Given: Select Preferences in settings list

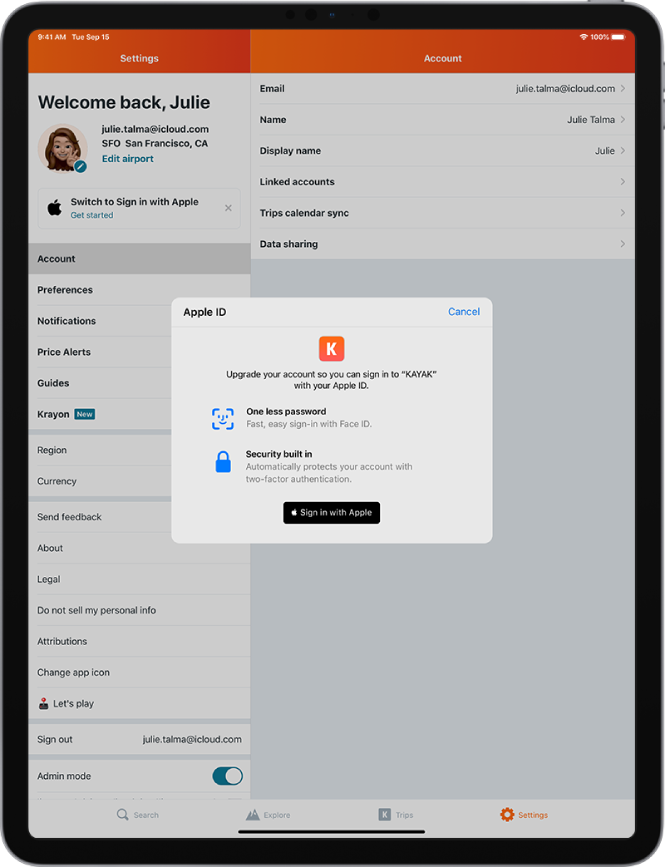Looking at the screenshot, I should click(139, 290).
